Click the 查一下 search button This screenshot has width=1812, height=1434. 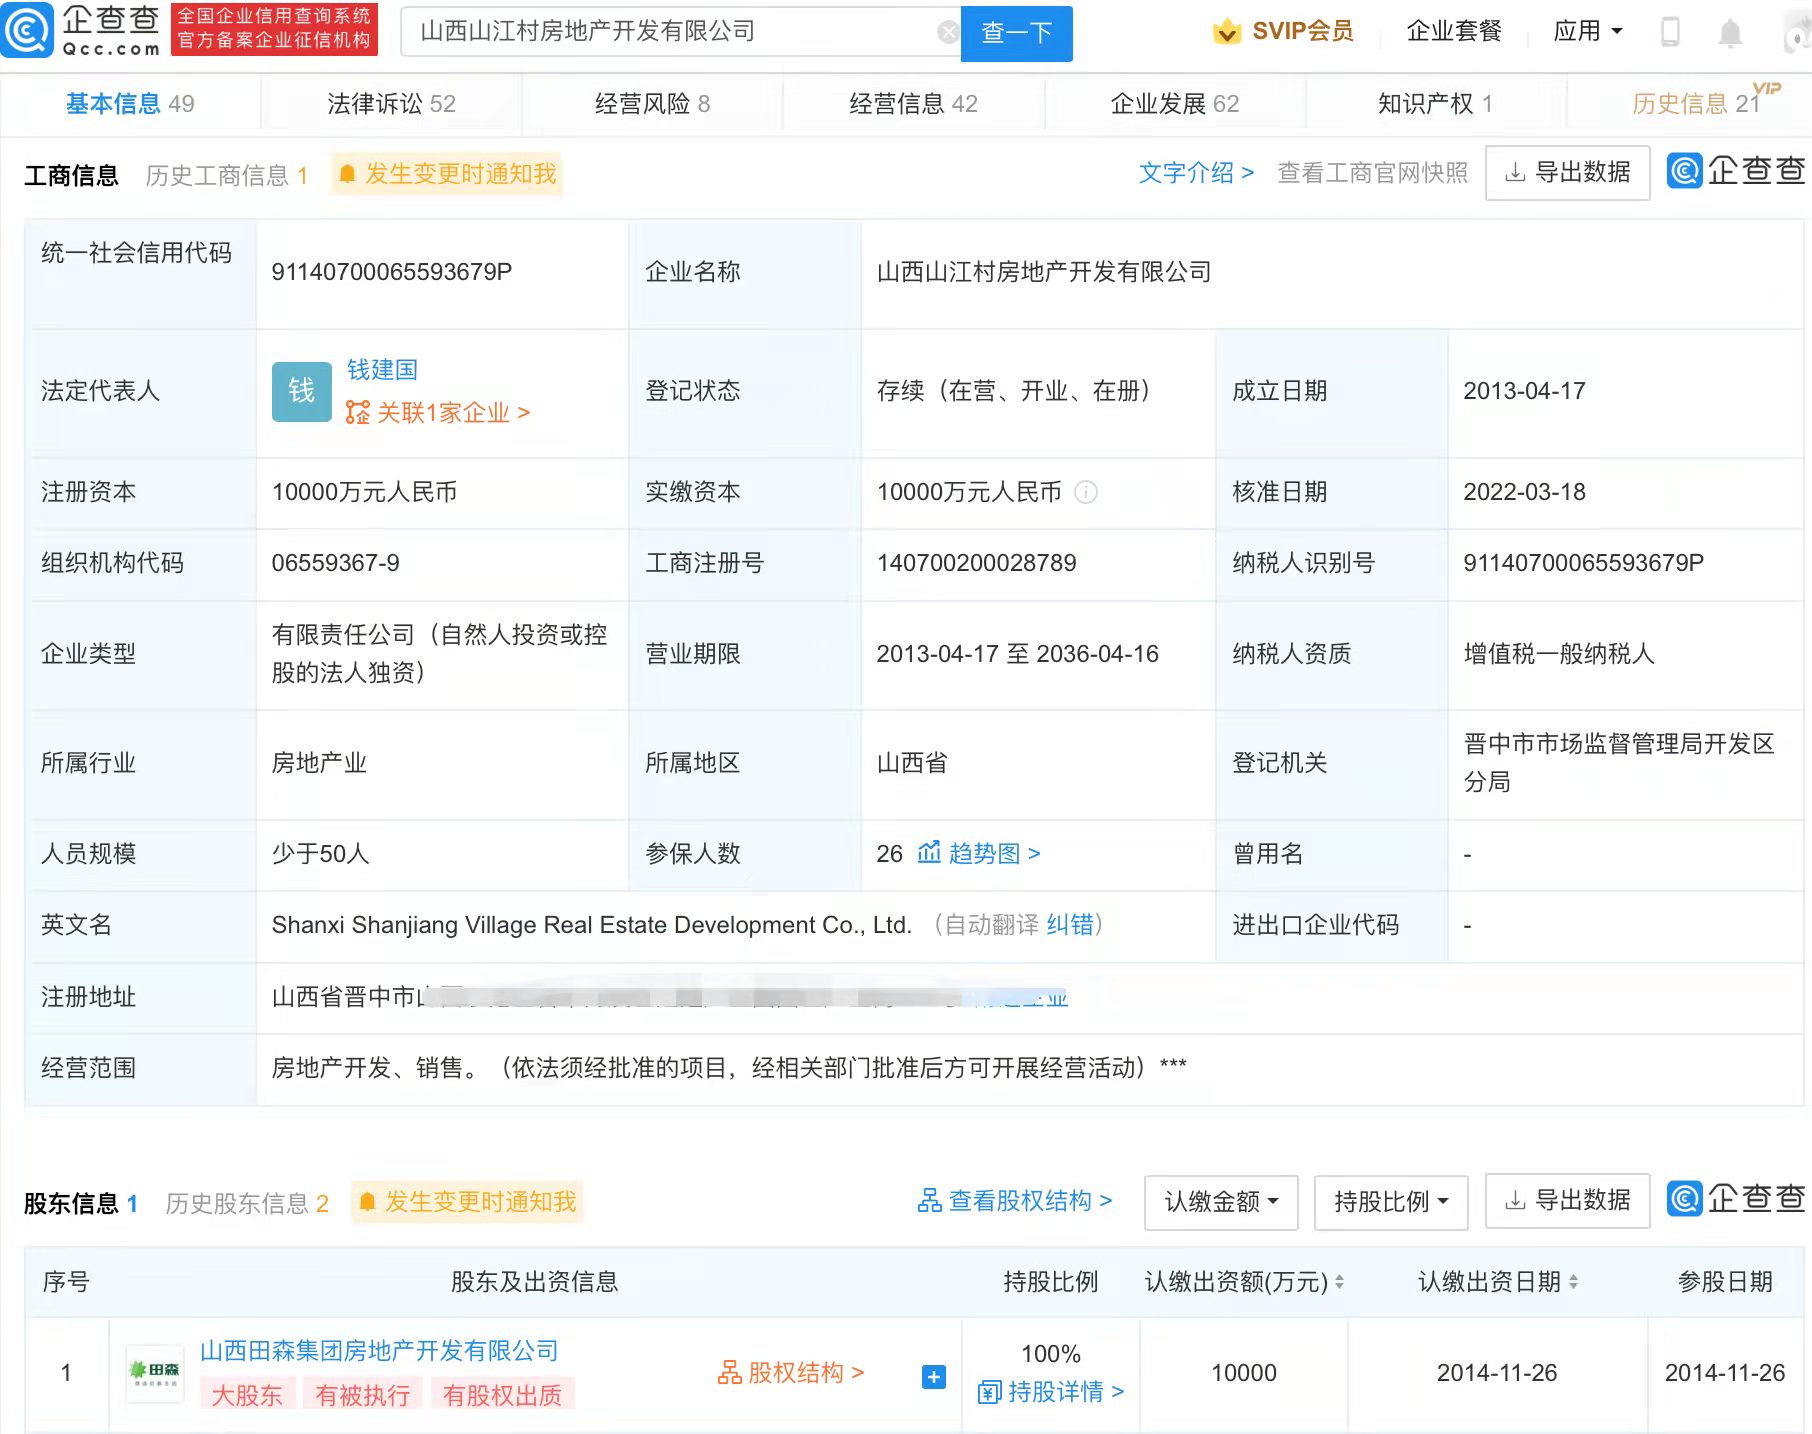(1016, 33)
